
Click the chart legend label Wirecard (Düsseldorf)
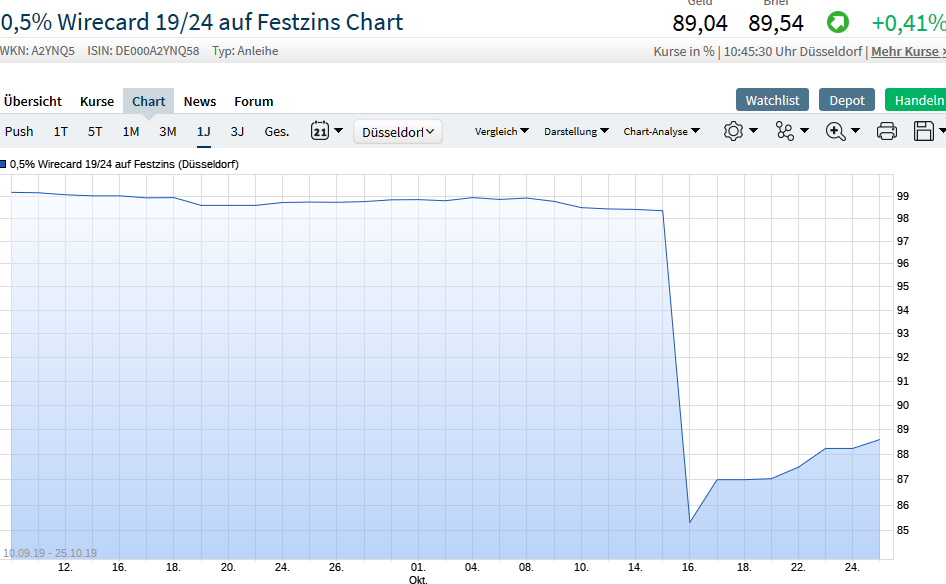(124, 164)
